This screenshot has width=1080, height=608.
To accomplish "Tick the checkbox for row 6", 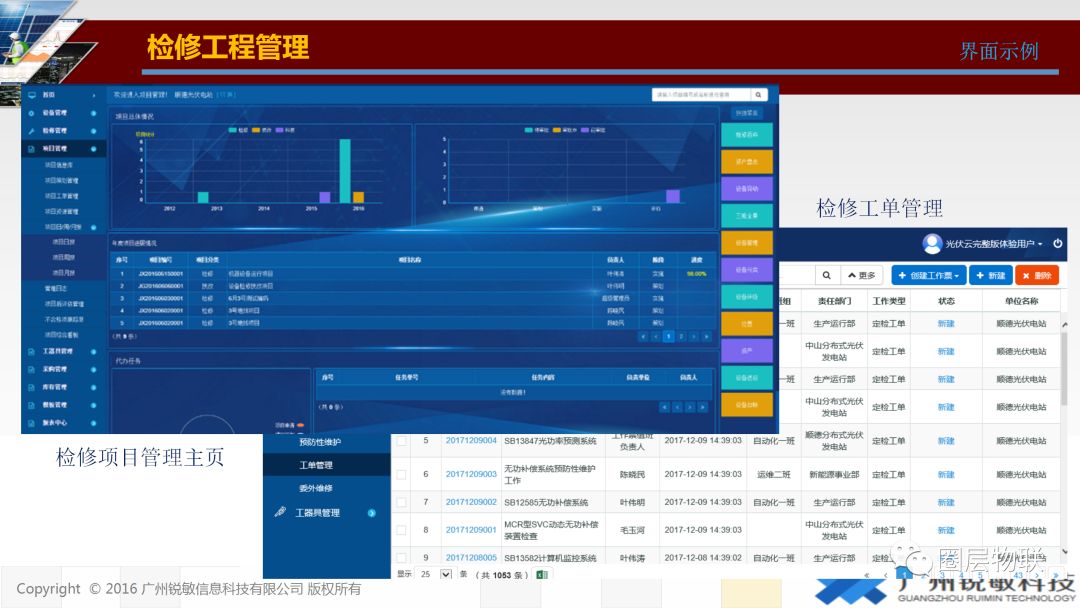I will pos(402,474).
